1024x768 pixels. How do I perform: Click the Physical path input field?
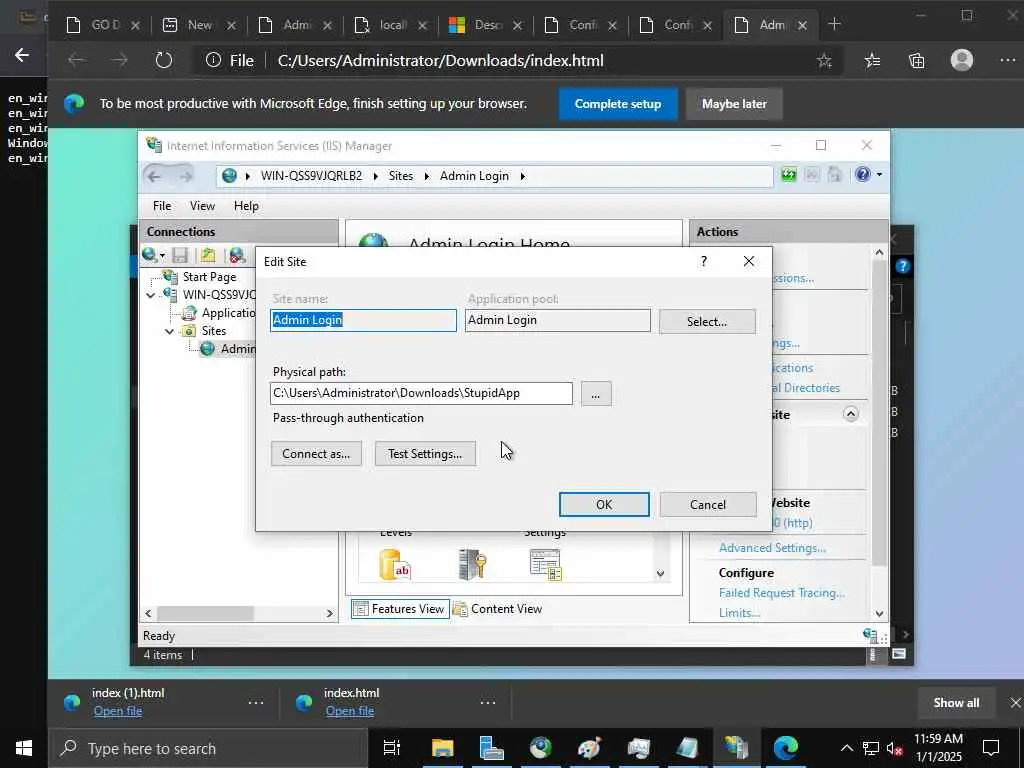pyautogui.click(x=421, y=393)
